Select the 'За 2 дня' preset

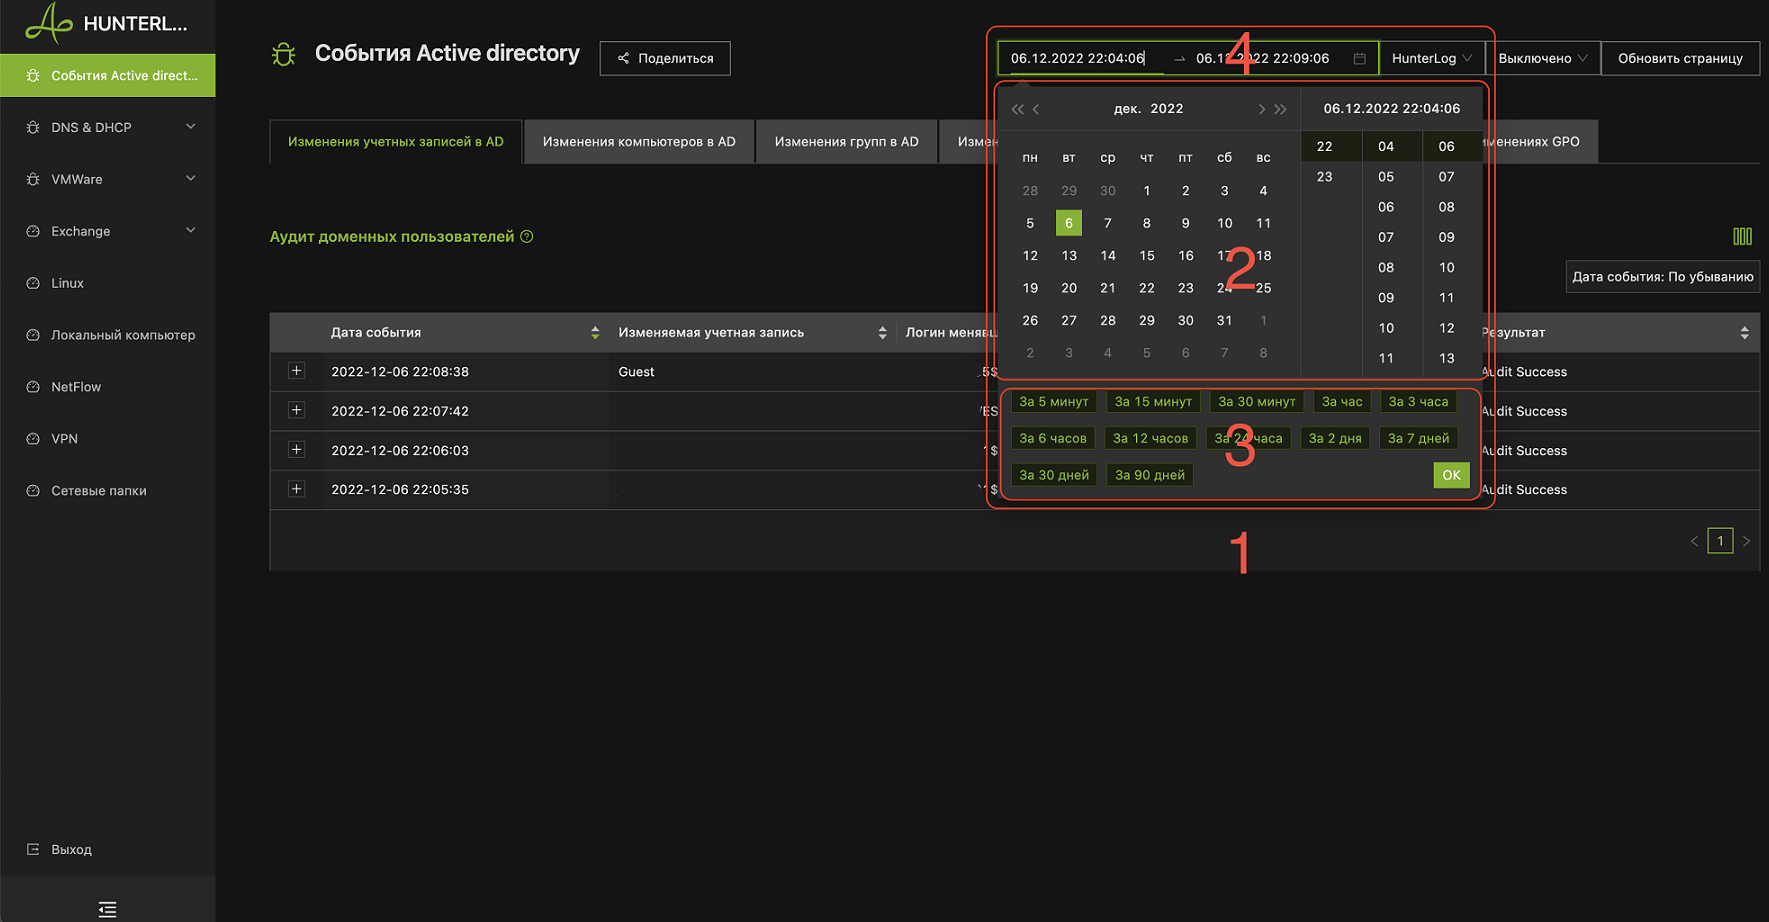click(1335, 438)
